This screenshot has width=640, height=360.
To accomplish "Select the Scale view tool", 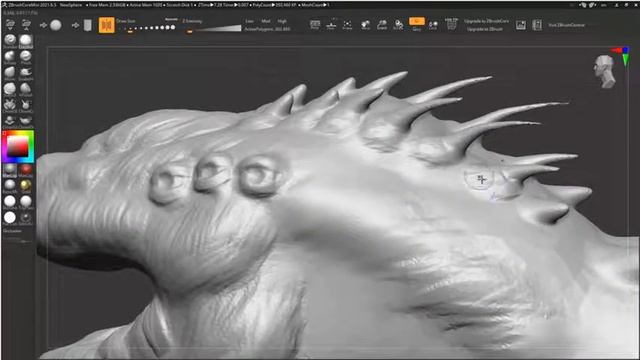I will 382,25.
